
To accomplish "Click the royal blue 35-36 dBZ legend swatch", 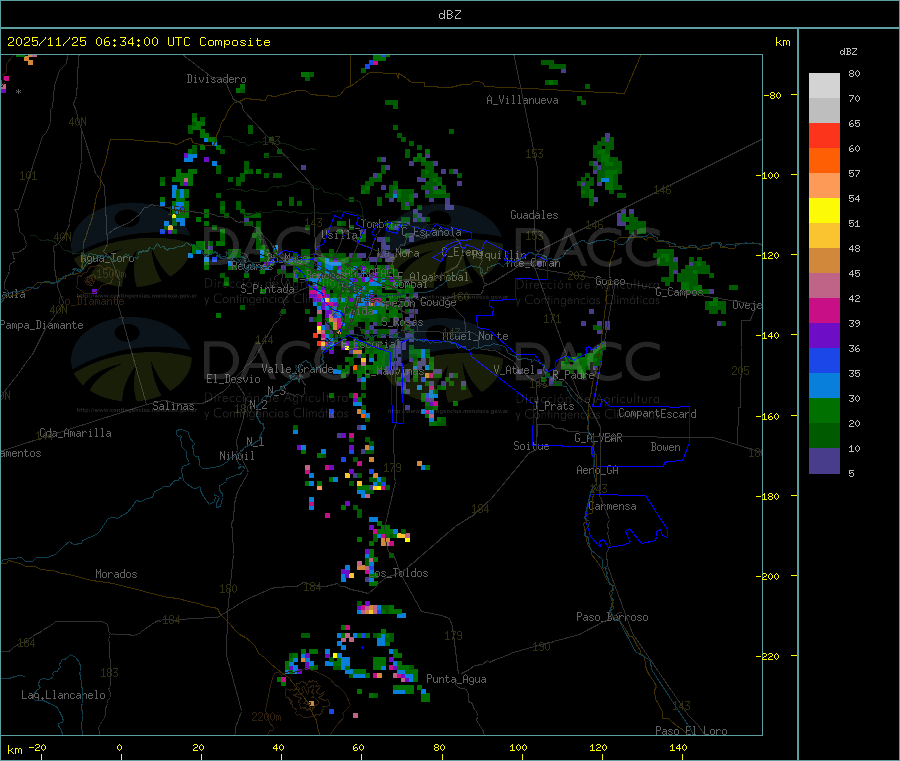I will tap(824, 361).
